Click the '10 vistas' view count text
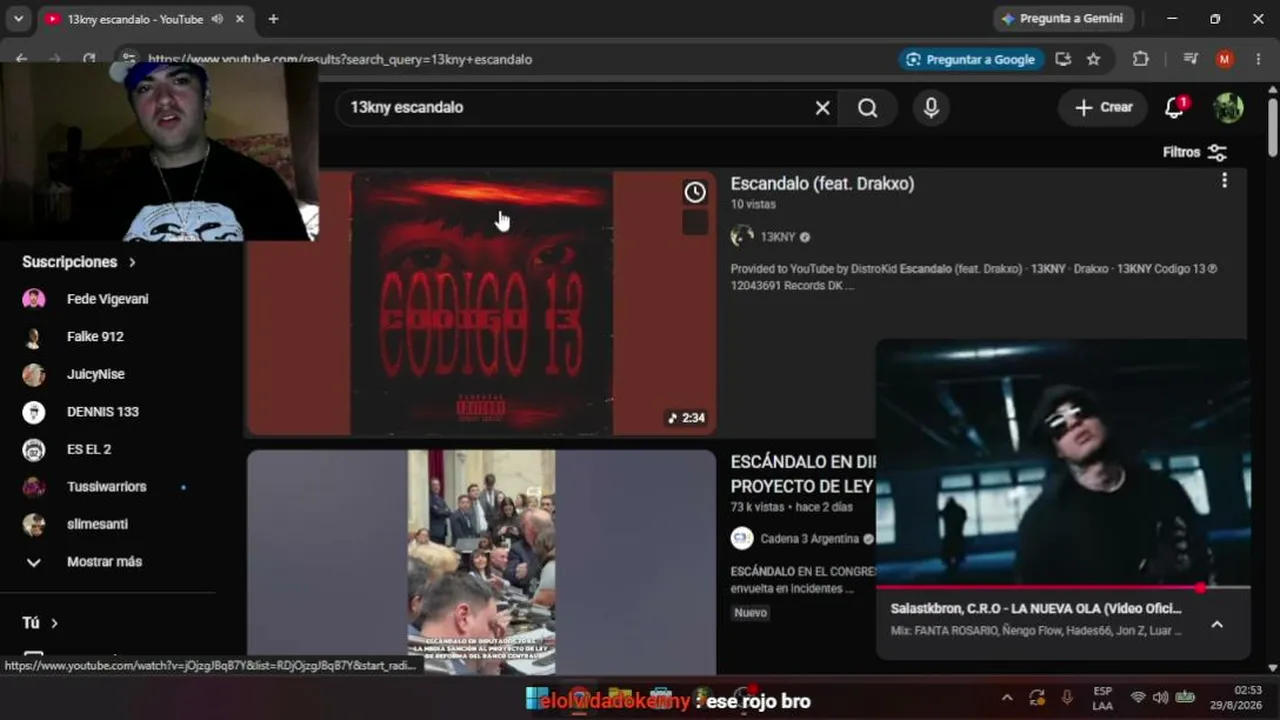 [x=753, y=204]
